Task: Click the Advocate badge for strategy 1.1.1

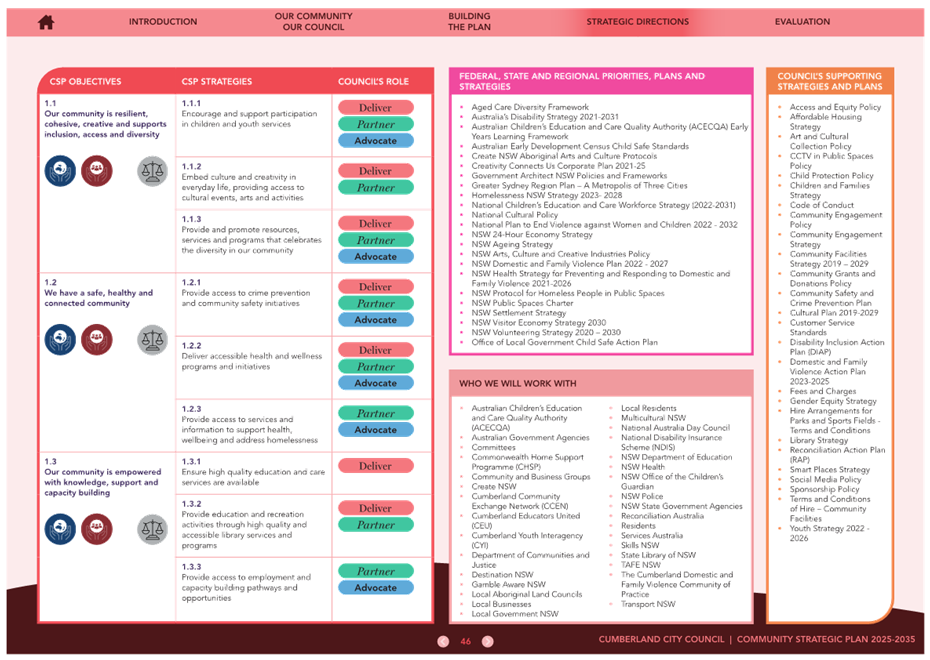Action: point(375,141)
